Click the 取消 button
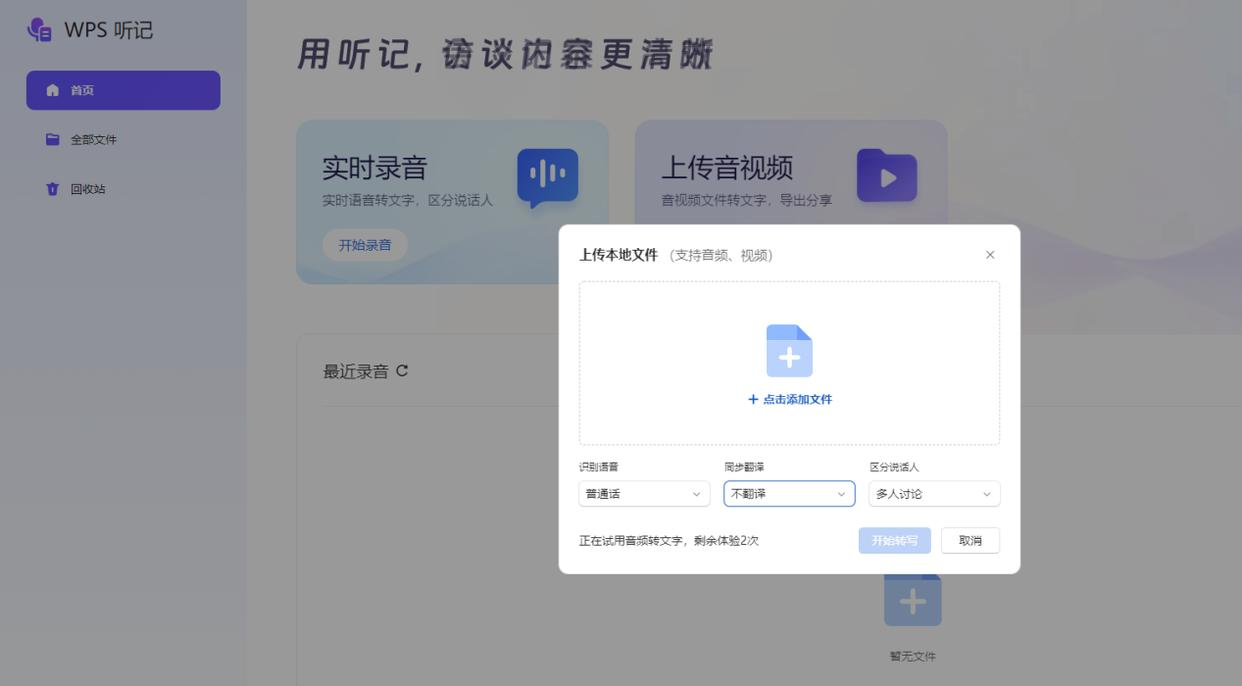The height and width of the screenshot is (686, 1242). click(970, 541)
